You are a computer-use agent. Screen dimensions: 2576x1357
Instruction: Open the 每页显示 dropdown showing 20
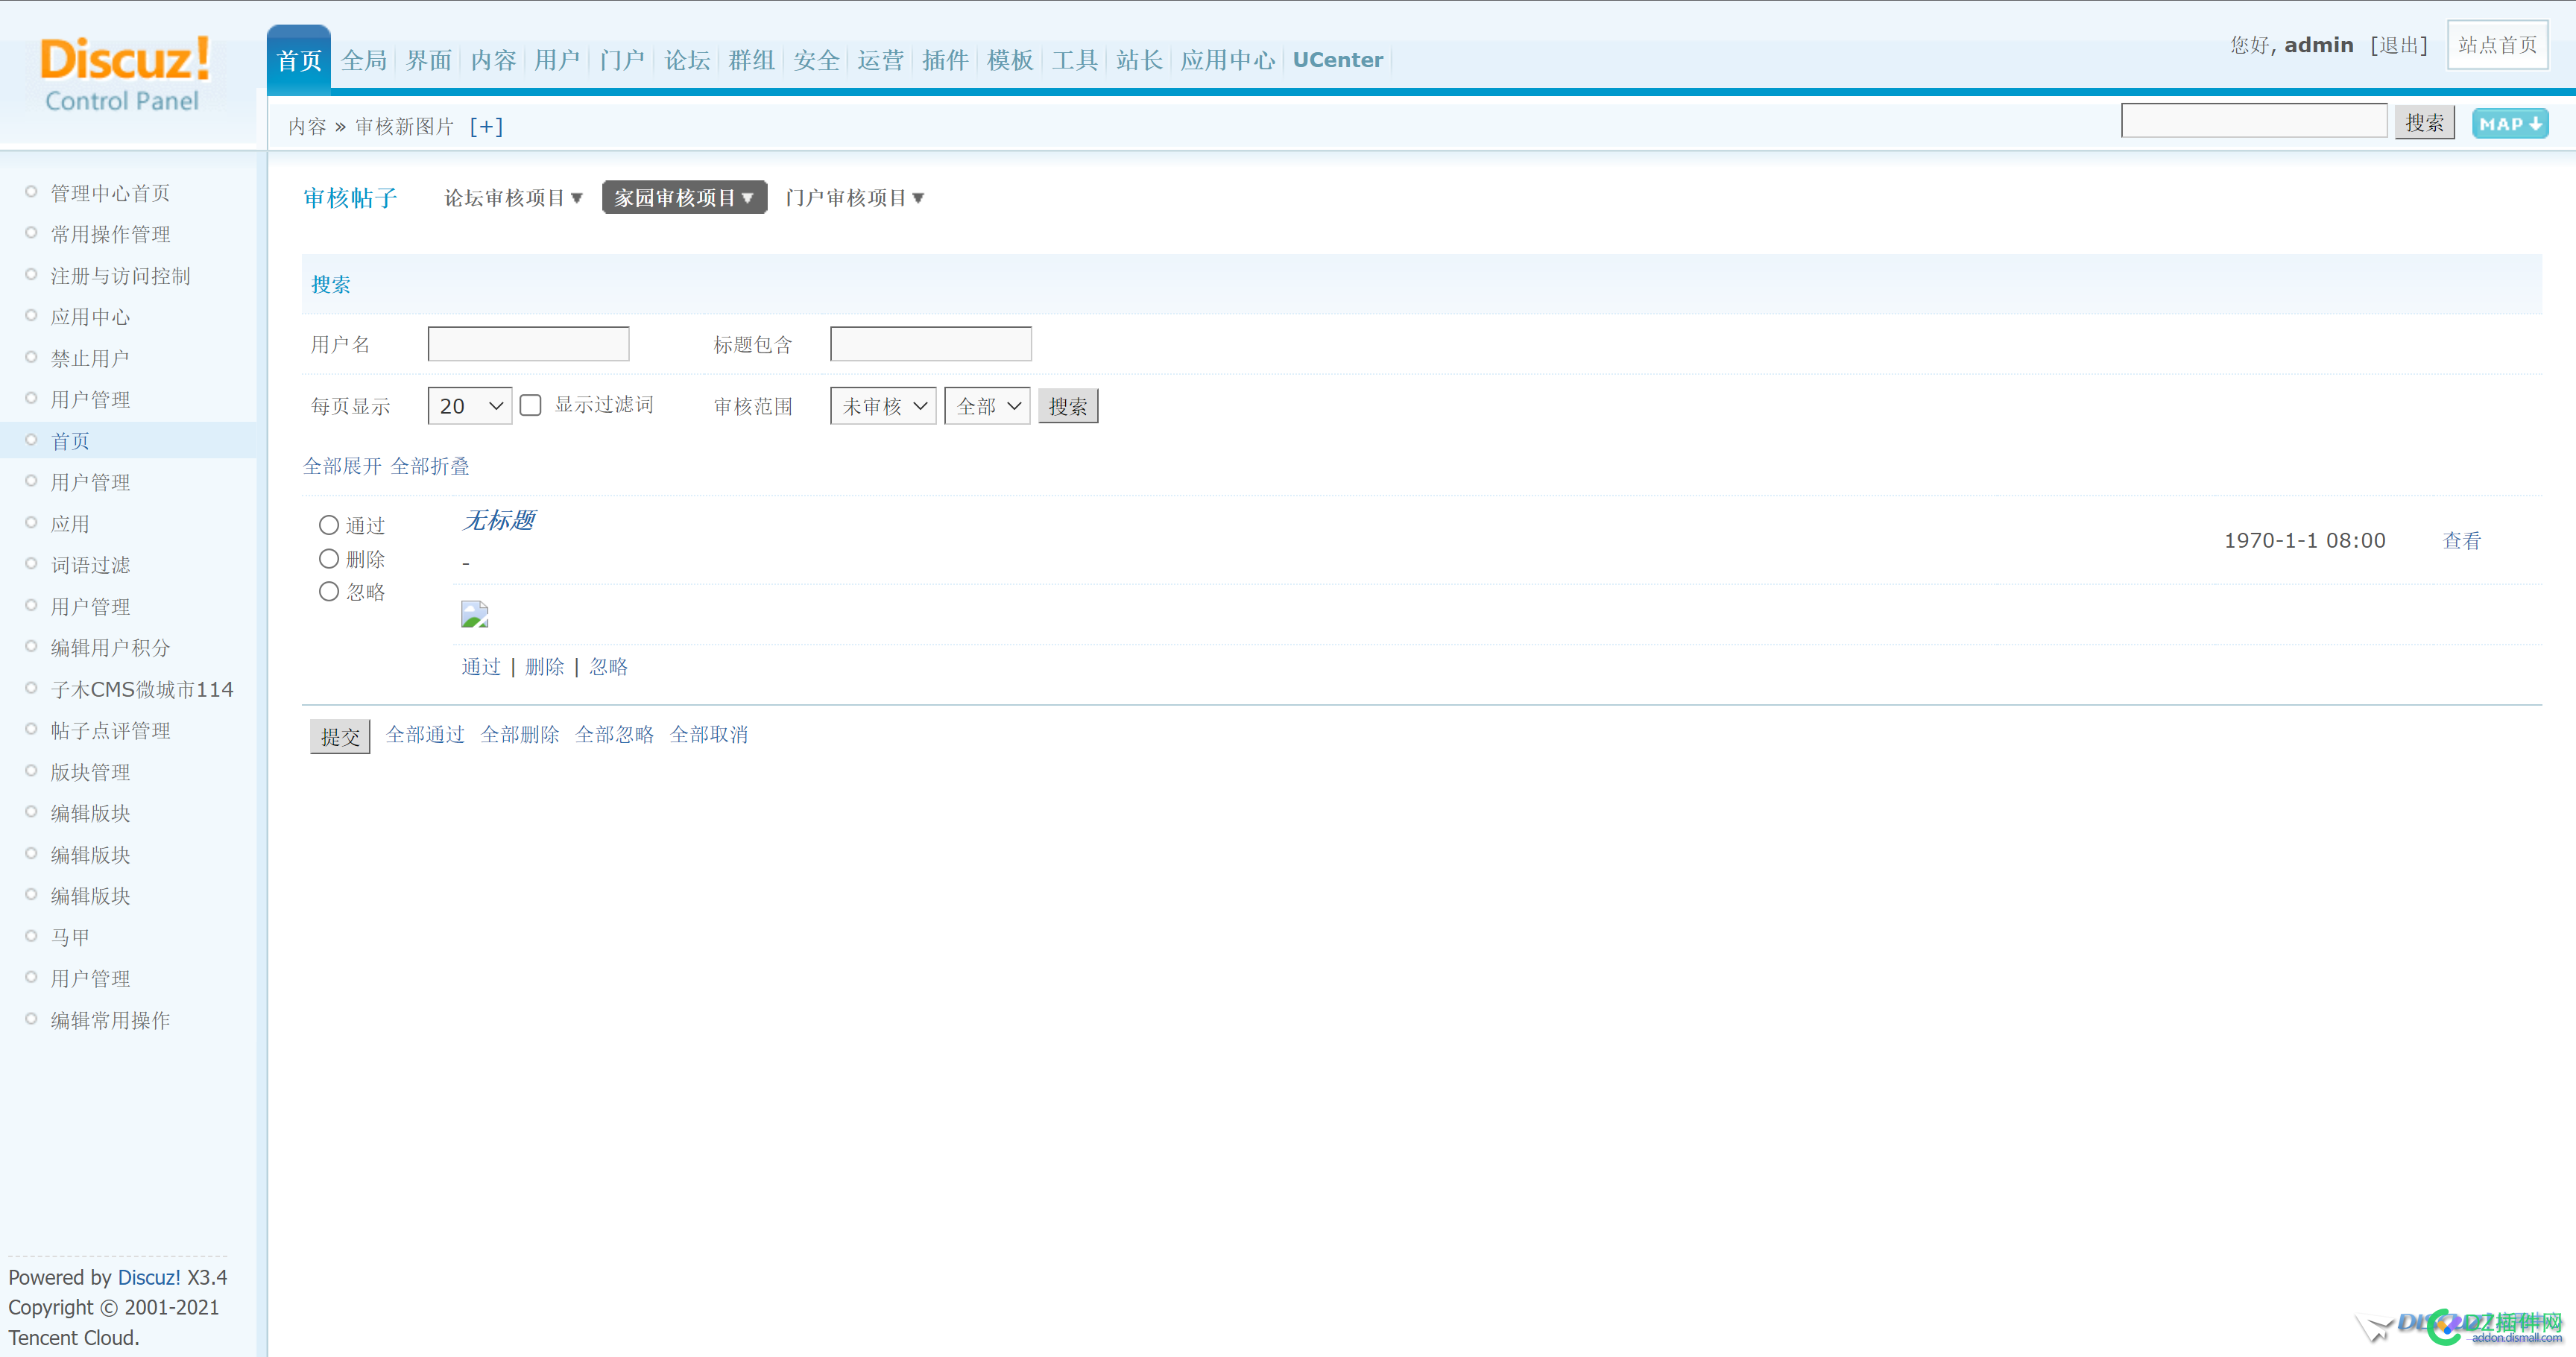pyautogui.click(x=470, y=406)
